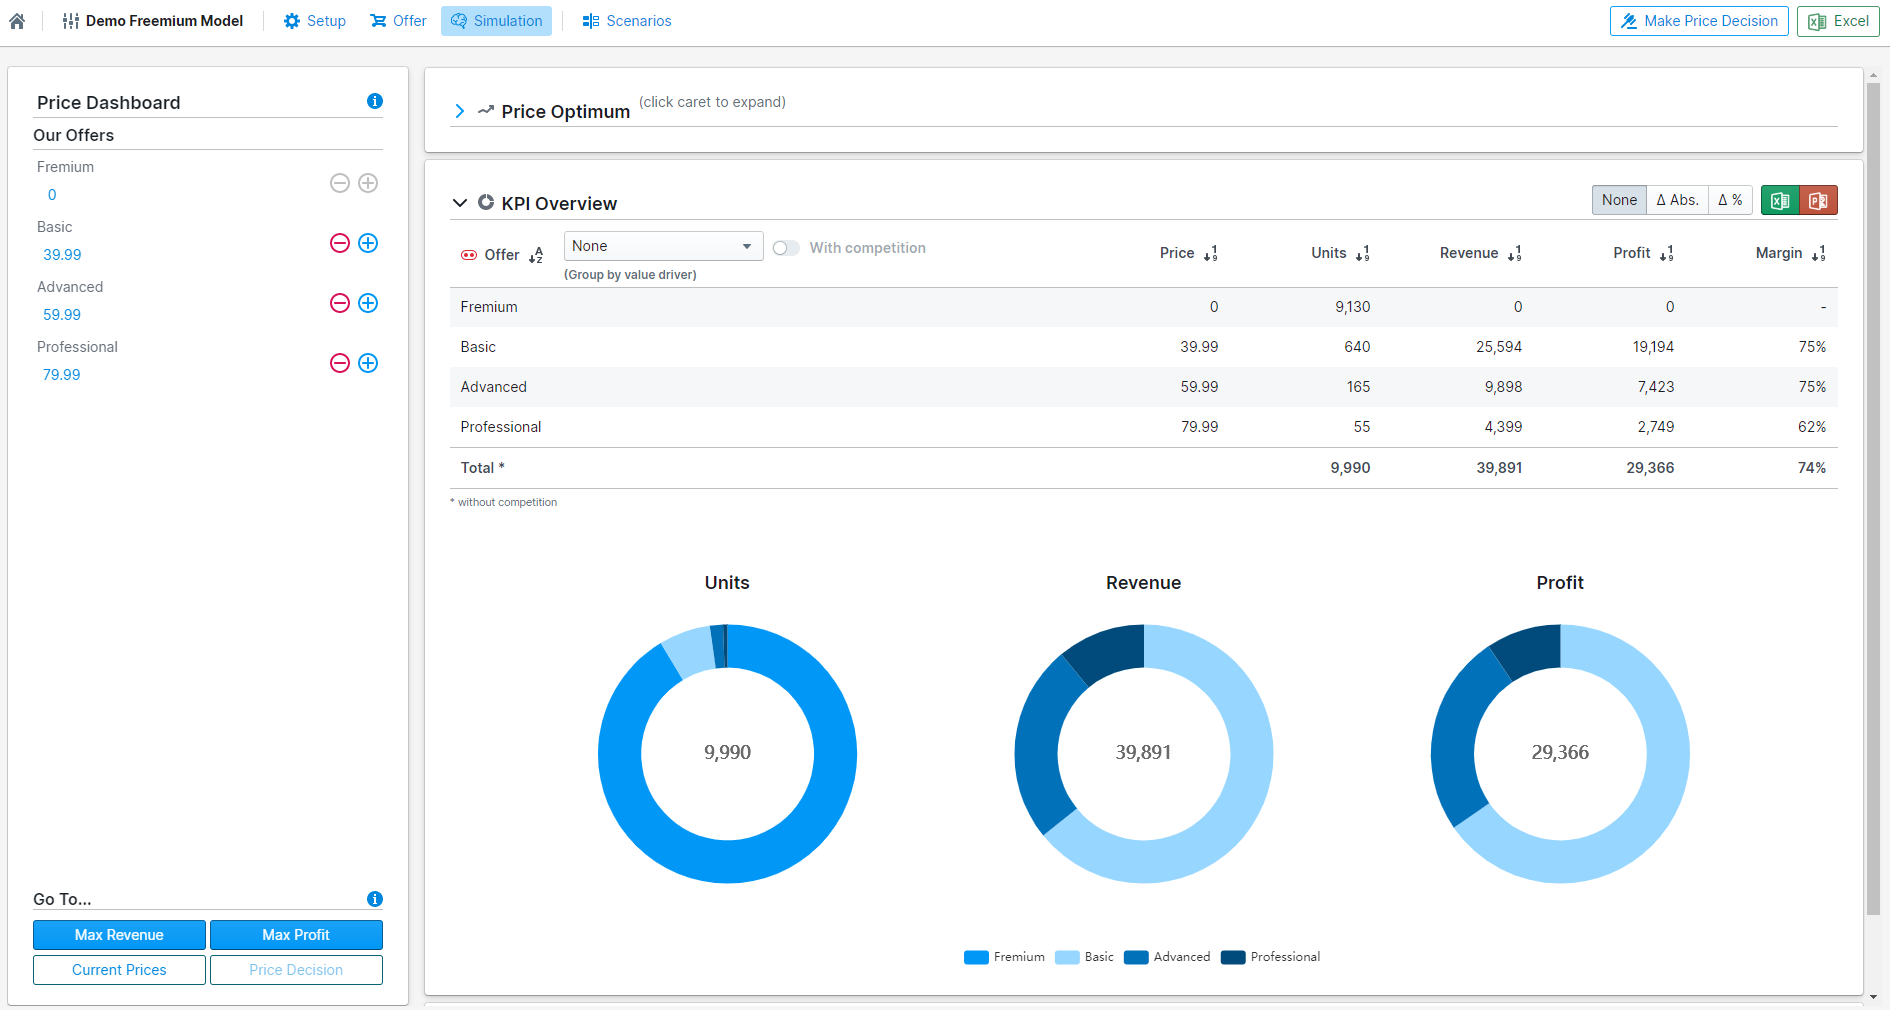The width and height of the screenshot is (1890, 1010).
Task: Select the Δ Abs. comparison option
Action: point(1677,200)
